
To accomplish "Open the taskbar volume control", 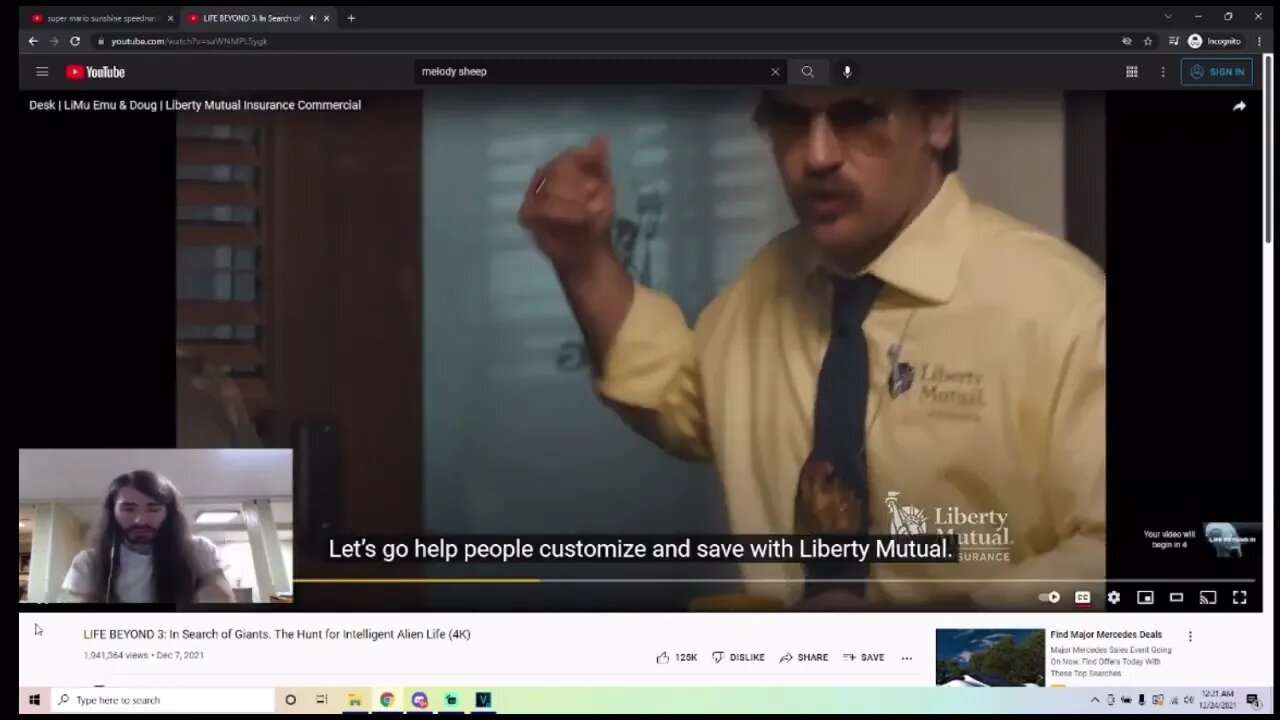I will point(1188,700).
